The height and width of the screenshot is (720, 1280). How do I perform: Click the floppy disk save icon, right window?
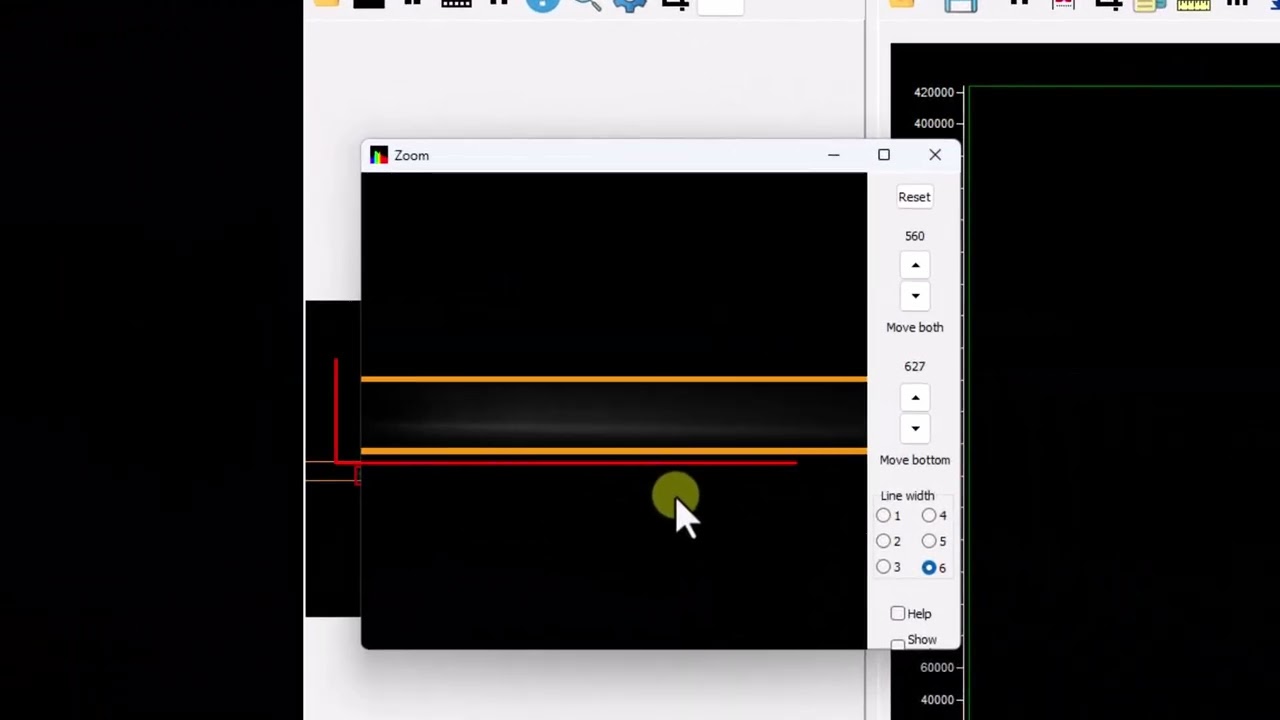point(960,5)
